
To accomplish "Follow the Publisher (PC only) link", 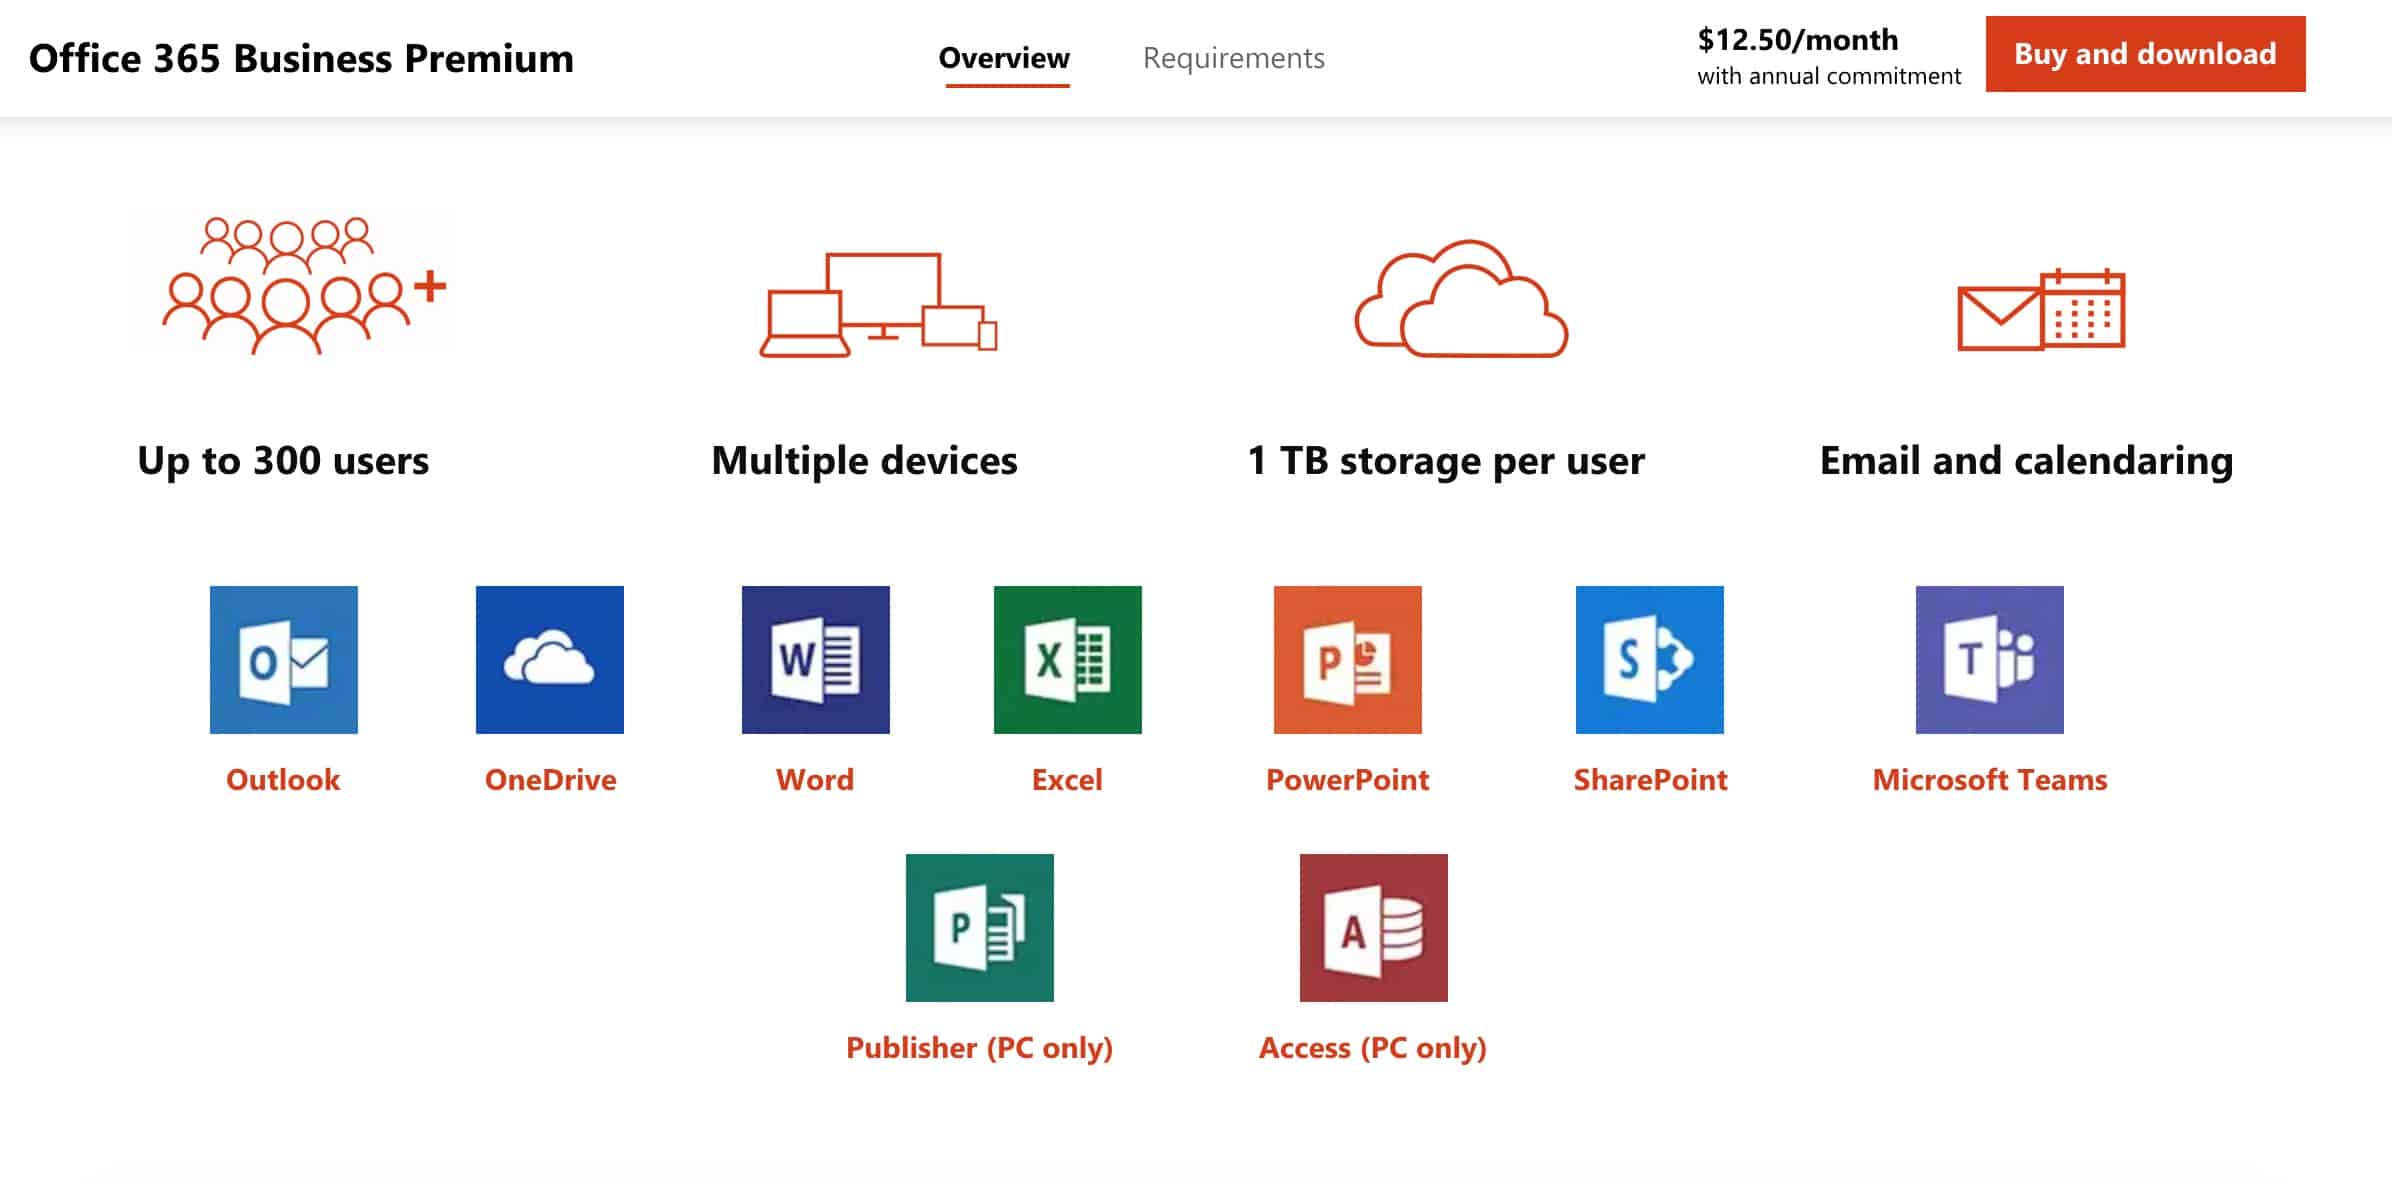I will pyautogui.click(x=980, y=1048).
